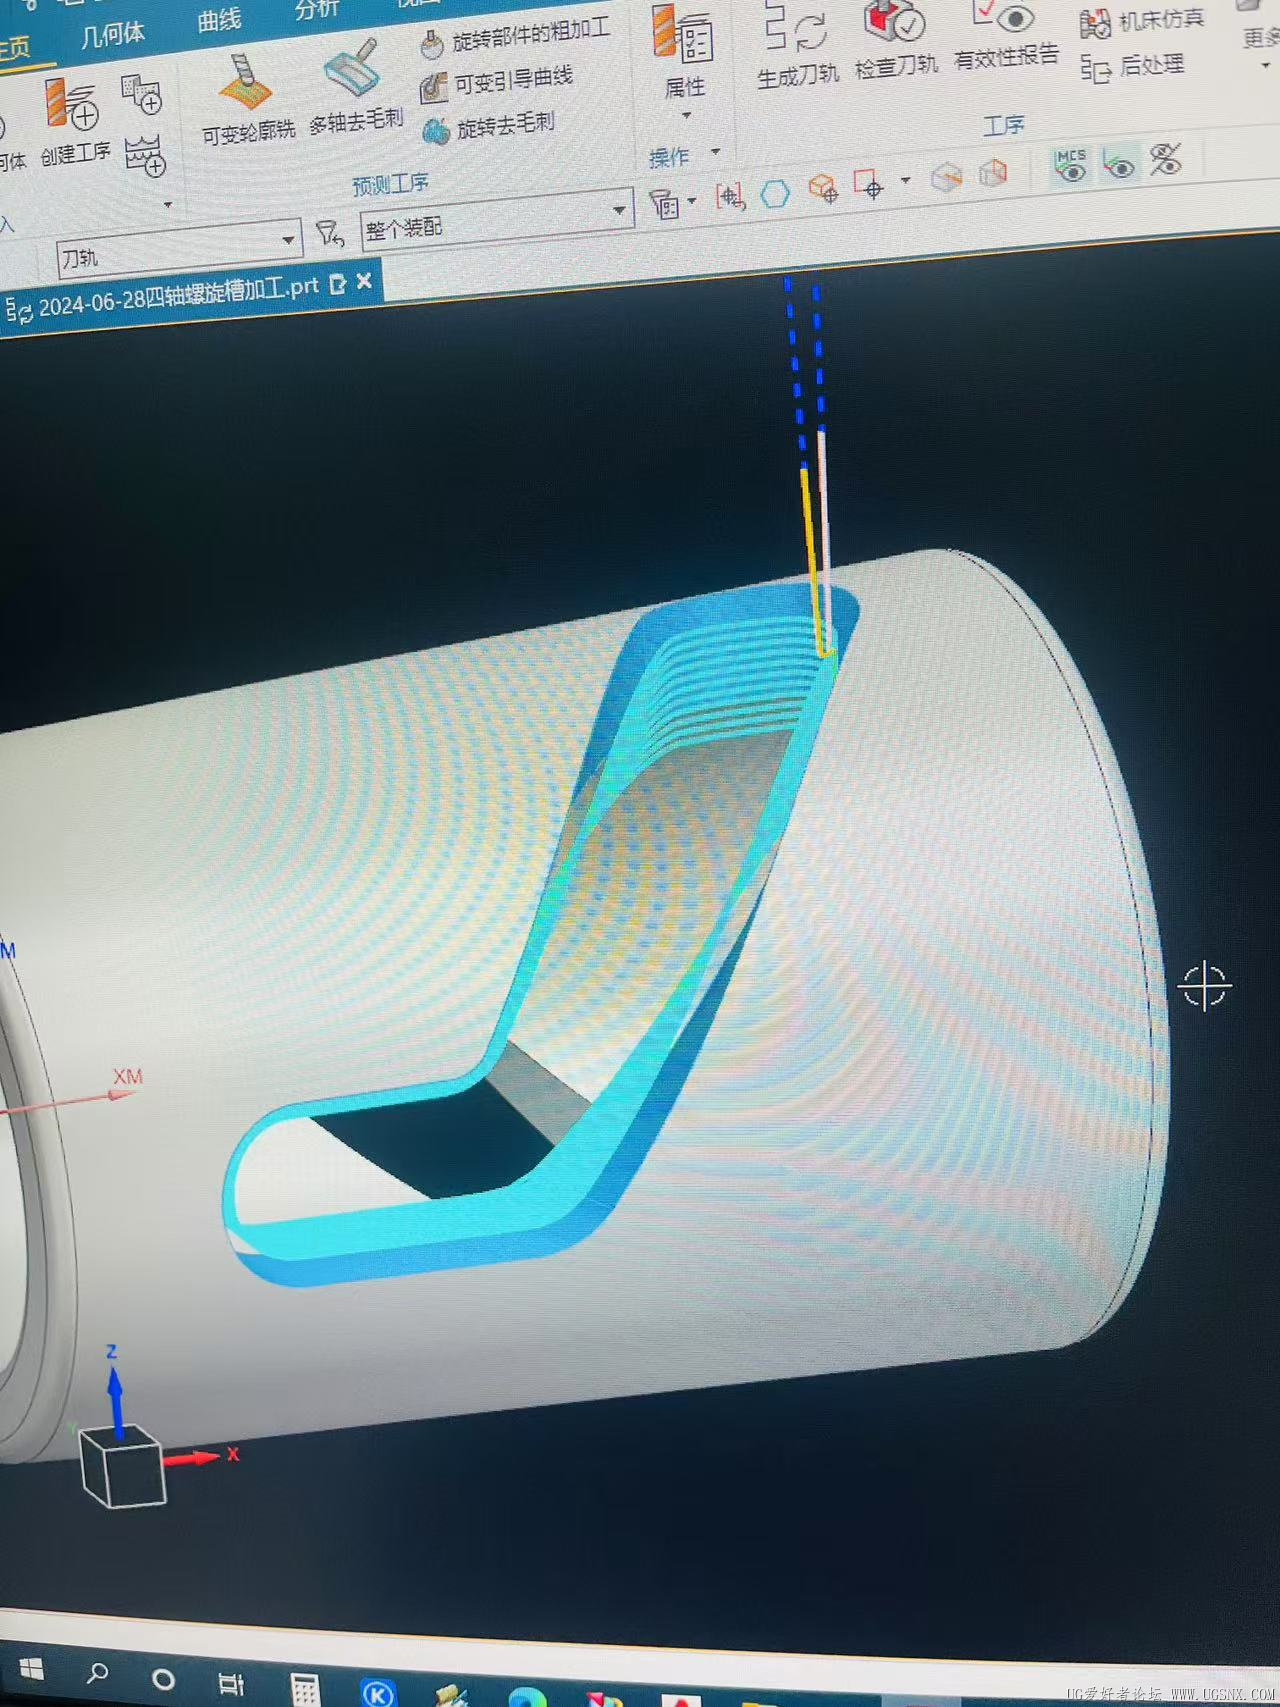Open the Calculator from the taskbar
This screenshot has width=1280, height=1707.
coord(305,1690)
